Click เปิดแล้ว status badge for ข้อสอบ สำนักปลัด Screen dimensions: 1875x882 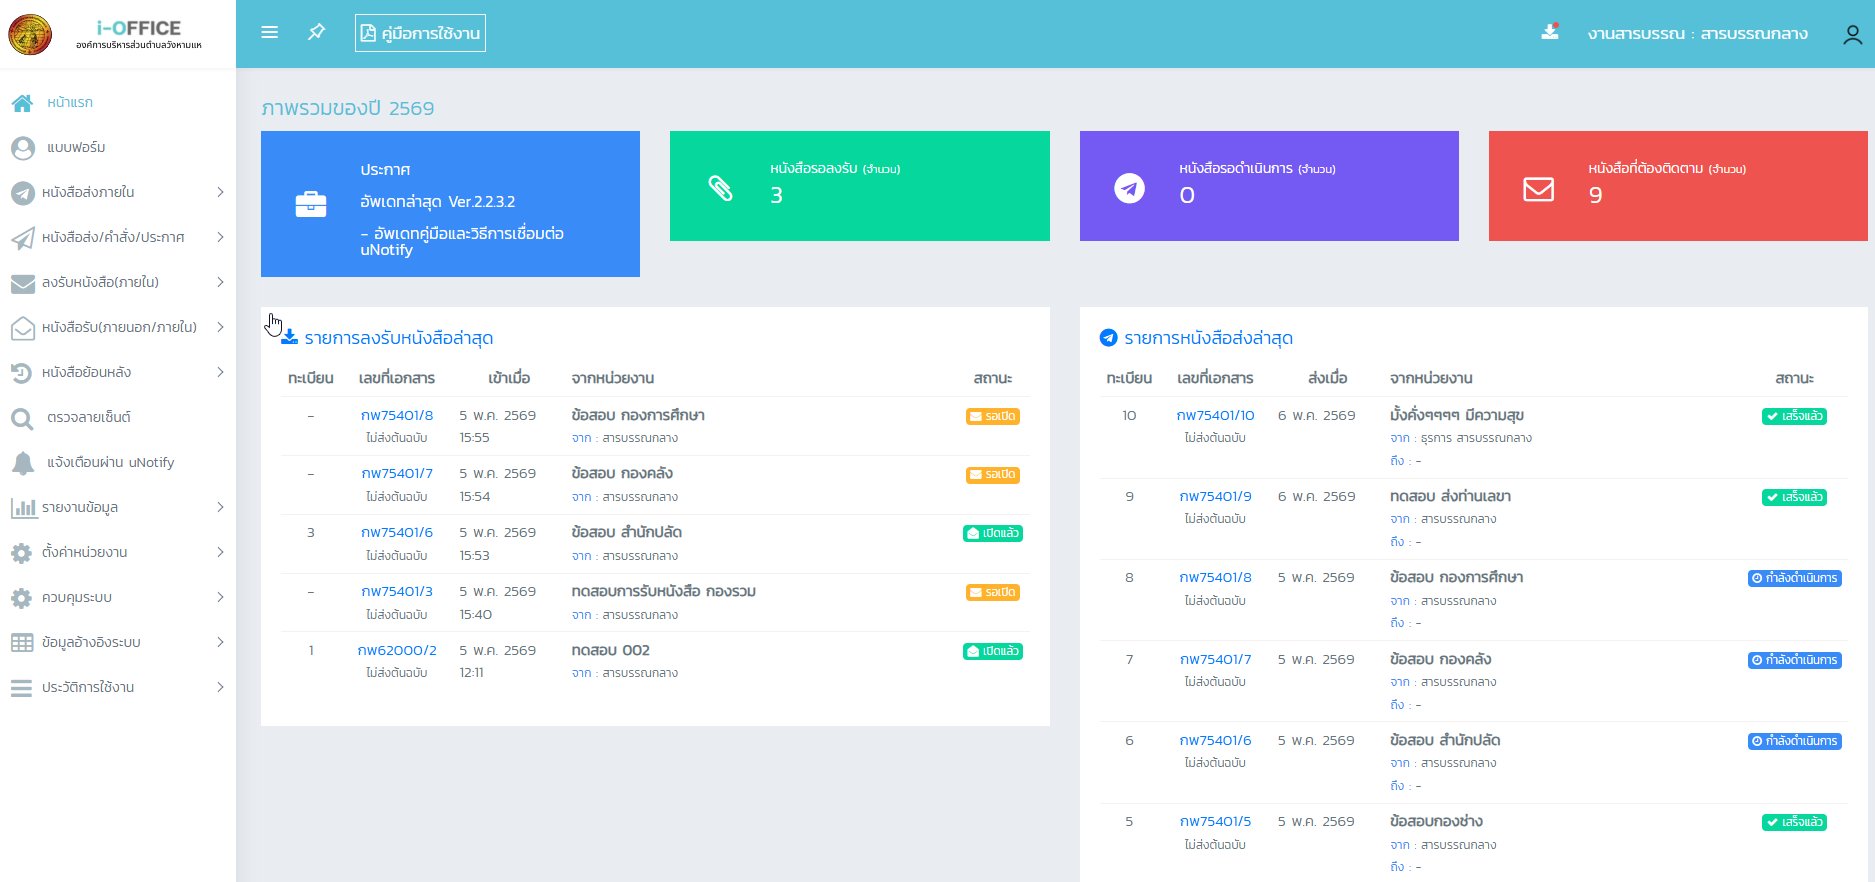tap(993, 533)
